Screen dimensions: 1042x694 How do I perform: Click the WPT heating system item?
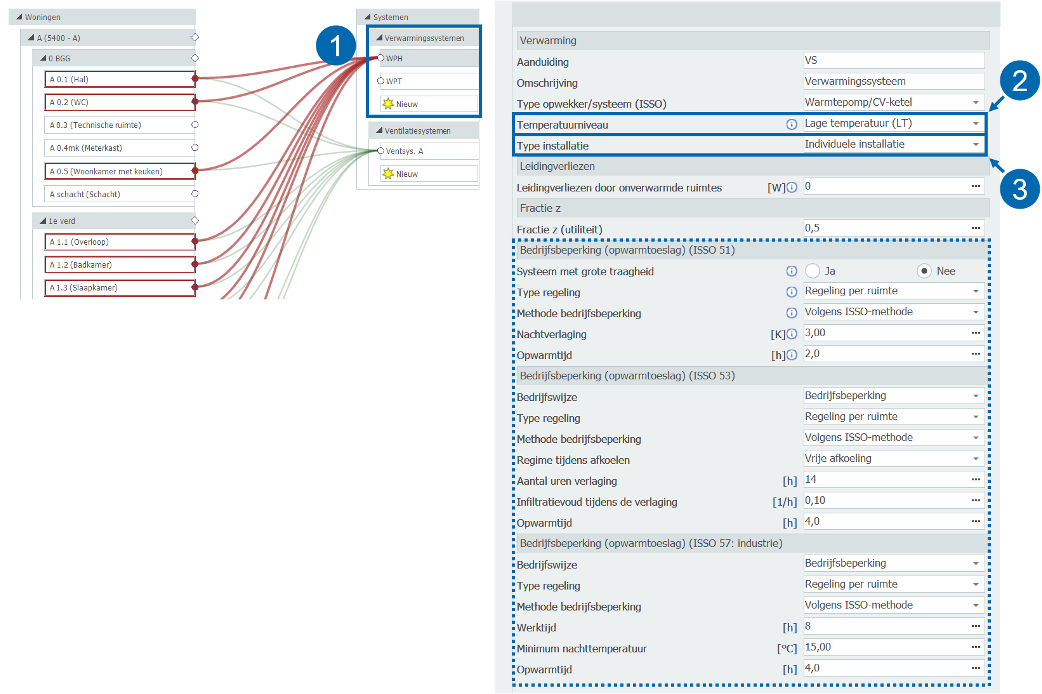430,81
